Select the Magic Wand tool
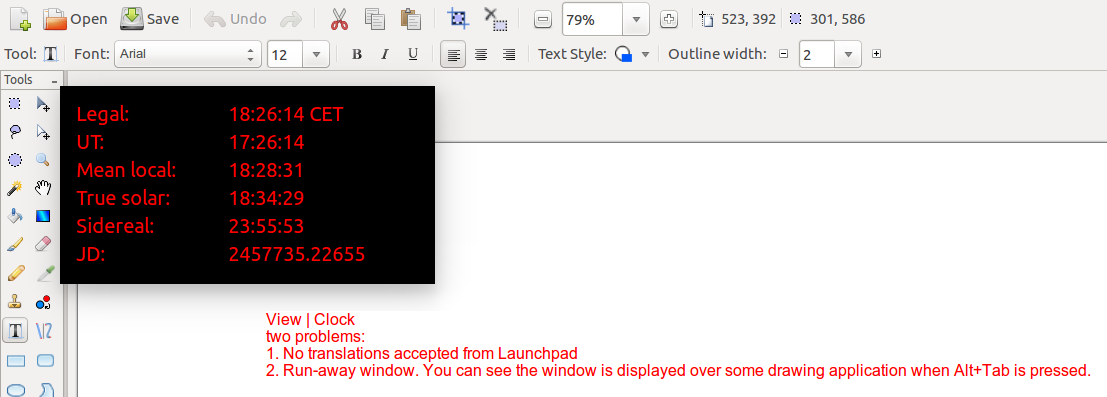1107x397 pixels. (15, 188)
